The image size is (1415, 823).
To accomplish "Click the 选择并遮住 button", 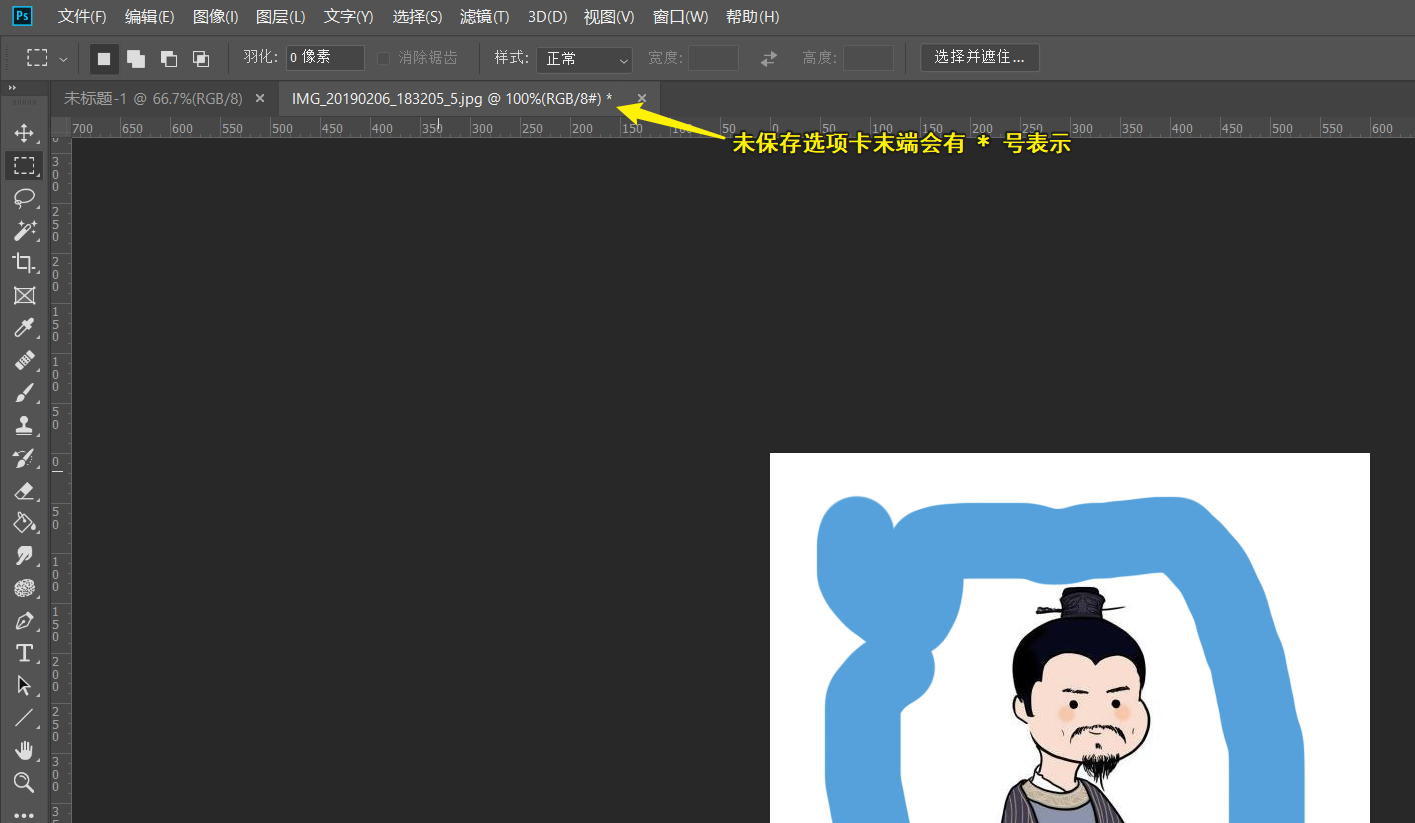I will coord(979,58).
